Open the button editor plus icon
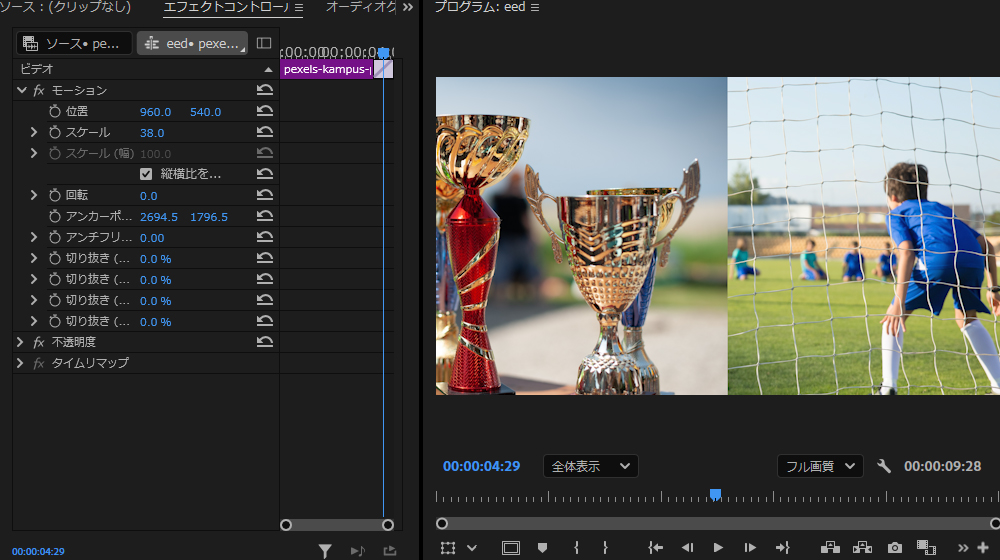The width and height of the screenshot is (1000, 560). tap(983, 548)
